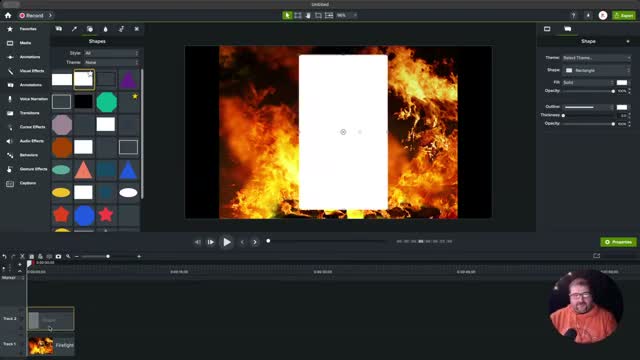Open the notifications bell icon
640x360 pixels.
pyautogui.click(x=588, y=16)
